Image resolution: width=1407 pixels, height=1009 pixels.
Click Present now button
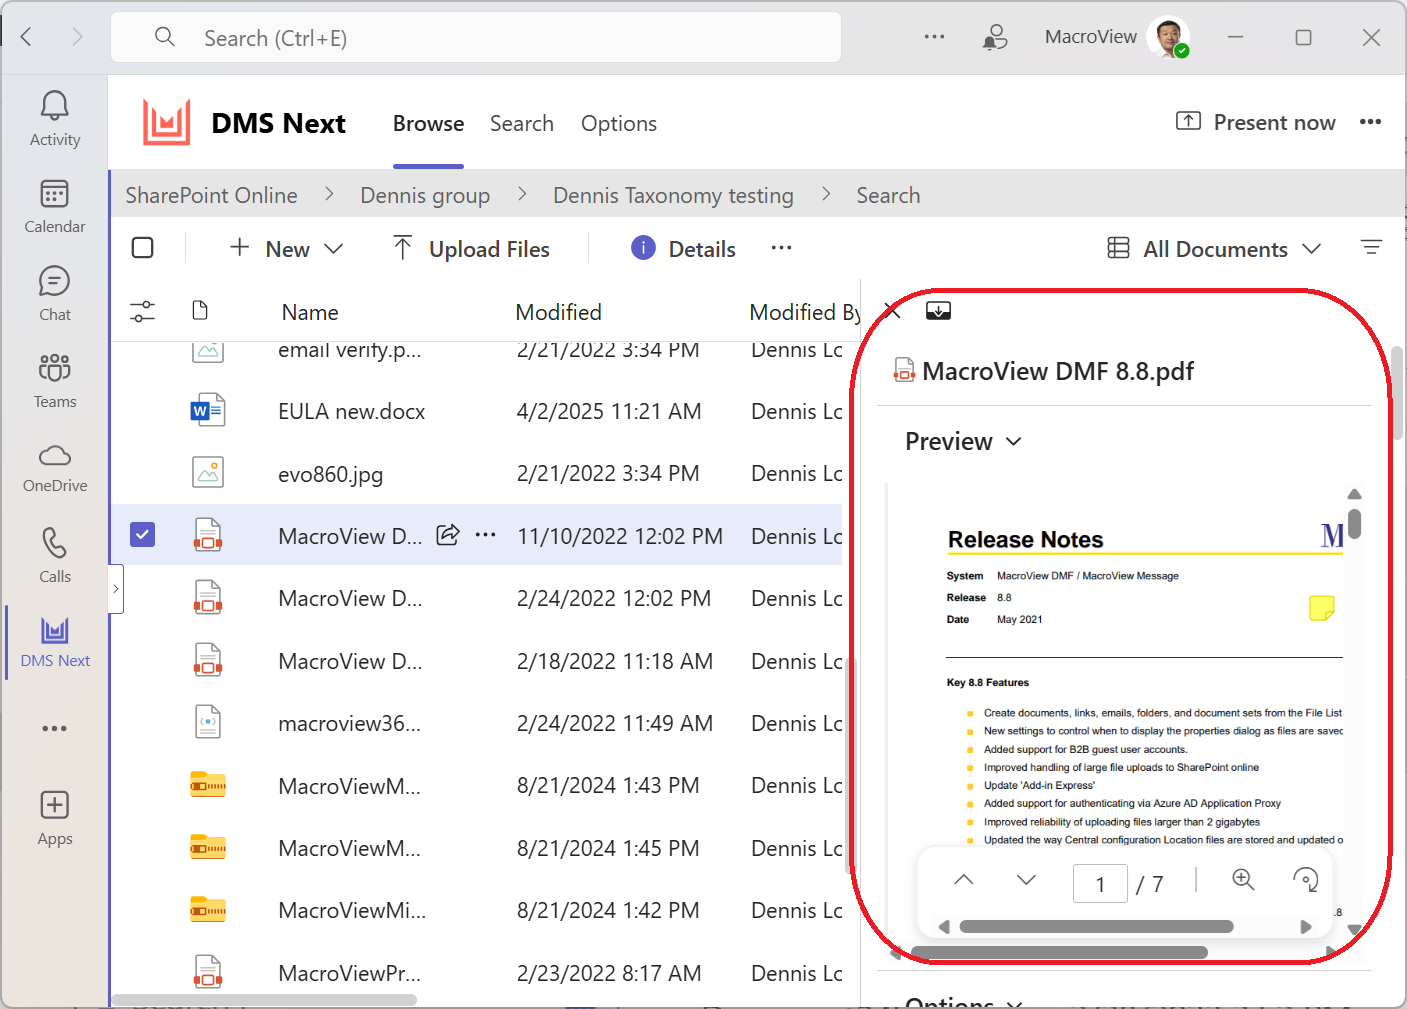1255,122
